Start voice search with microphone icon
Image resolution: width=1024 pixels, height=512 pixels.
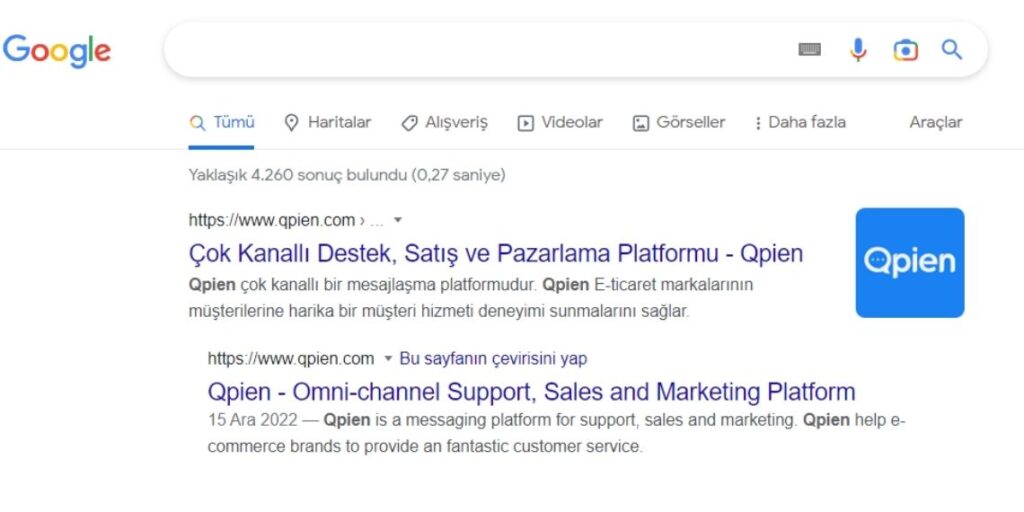858,50
